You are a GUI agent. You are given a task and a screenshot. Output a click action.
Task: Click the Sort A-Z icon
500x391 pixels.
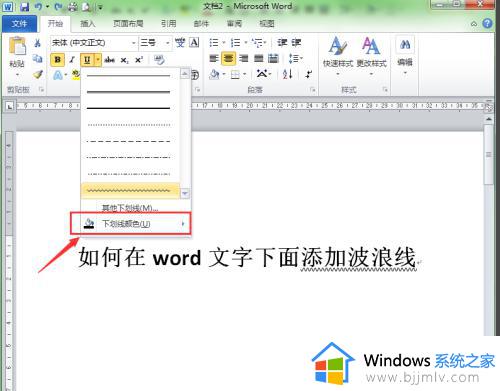[287, 74]
